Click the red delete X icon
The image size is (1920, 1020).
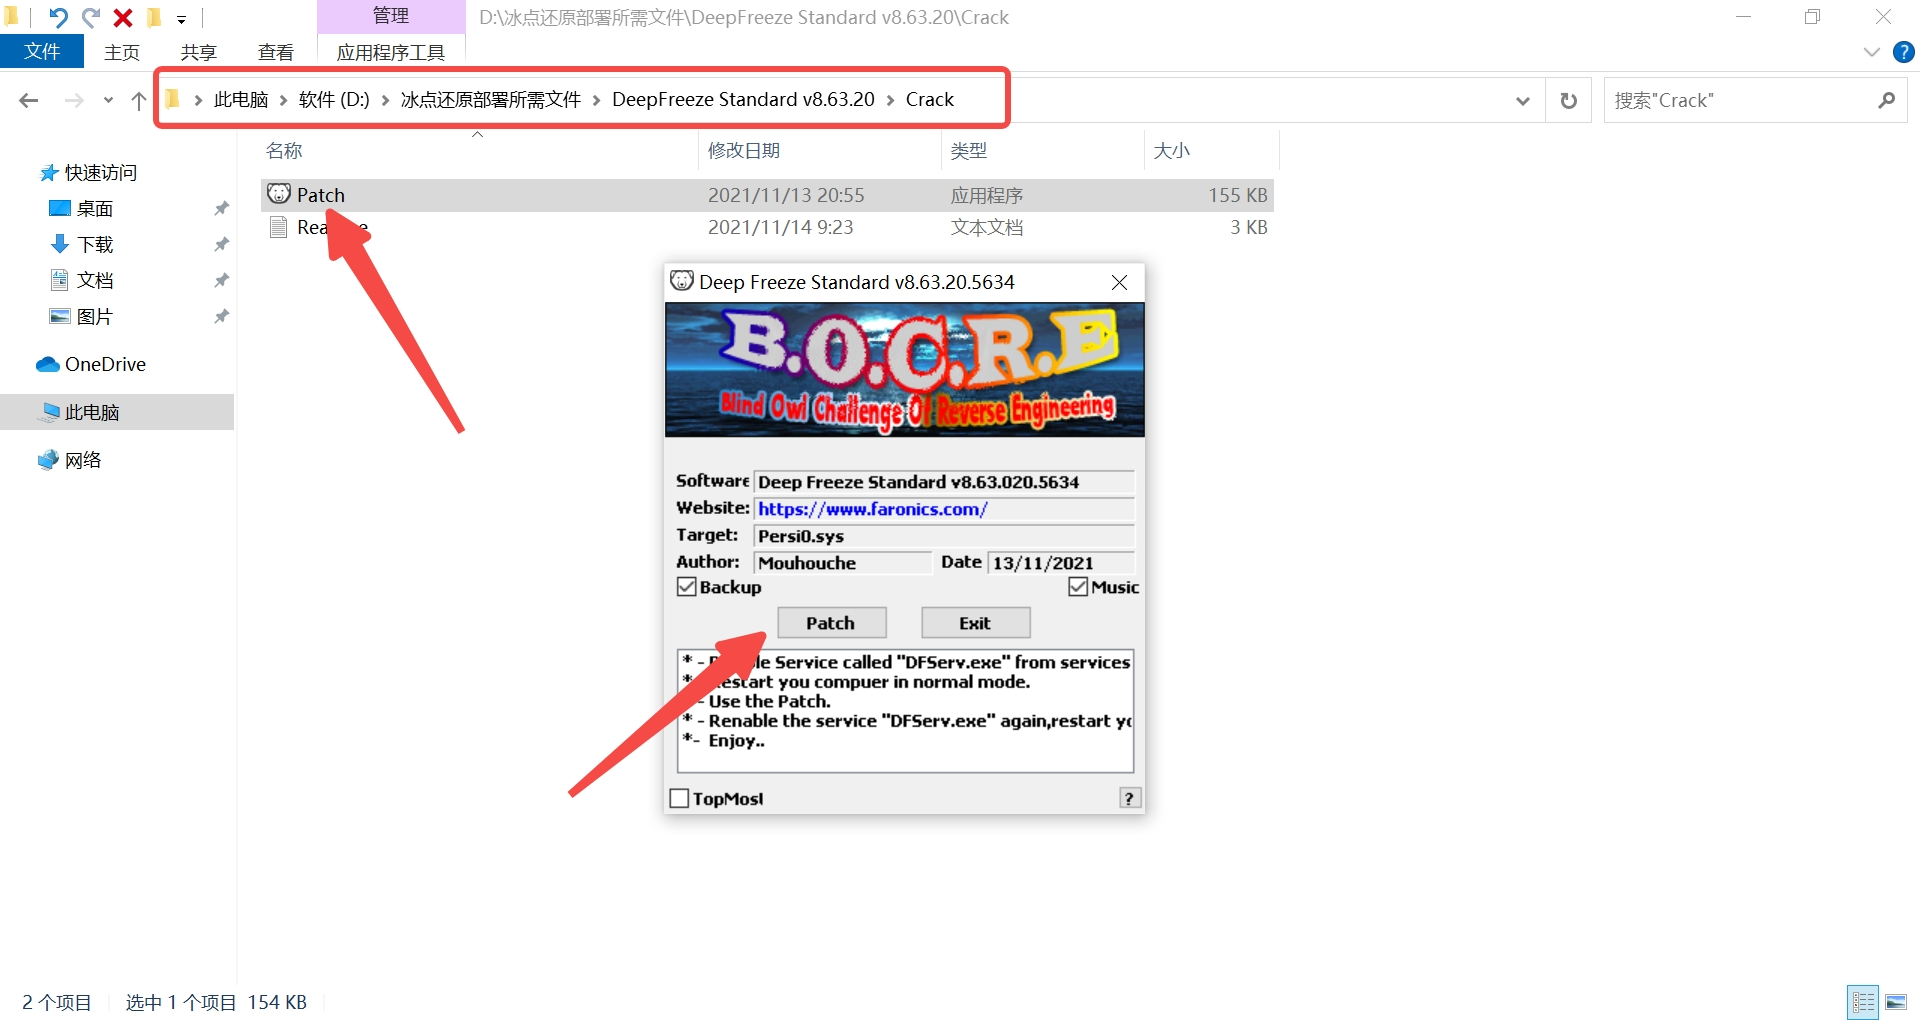(123, 17)
